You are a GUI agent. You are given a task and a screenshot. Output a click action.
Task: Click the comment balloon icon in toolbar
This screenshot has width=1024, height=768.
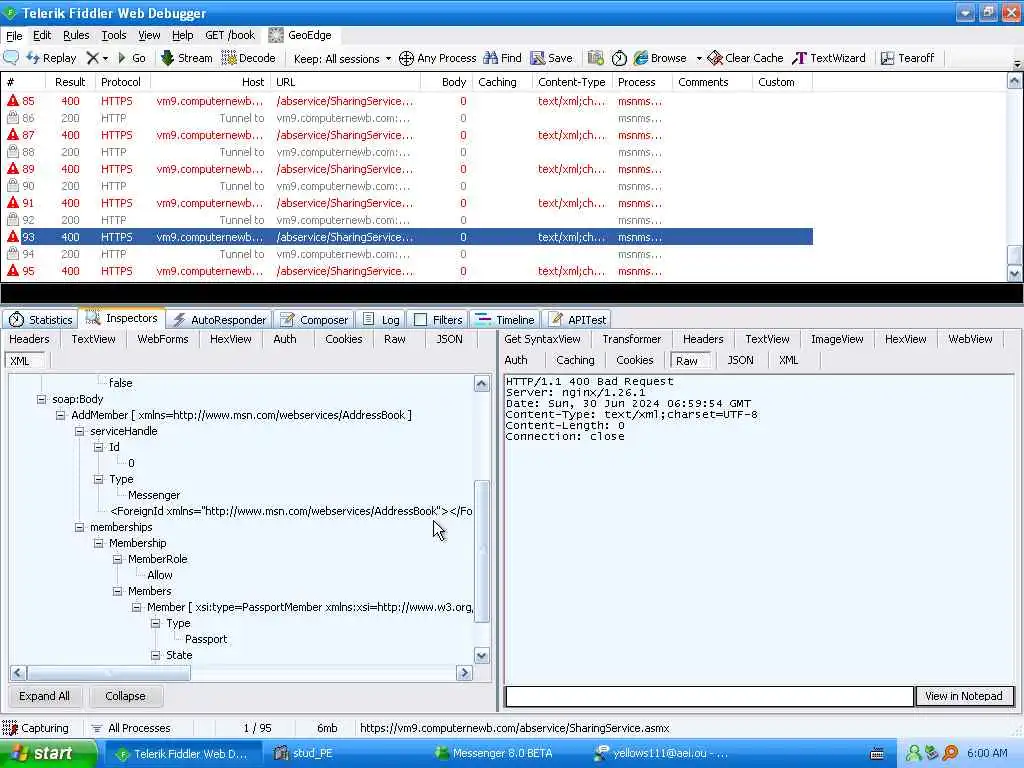(11, 58)
